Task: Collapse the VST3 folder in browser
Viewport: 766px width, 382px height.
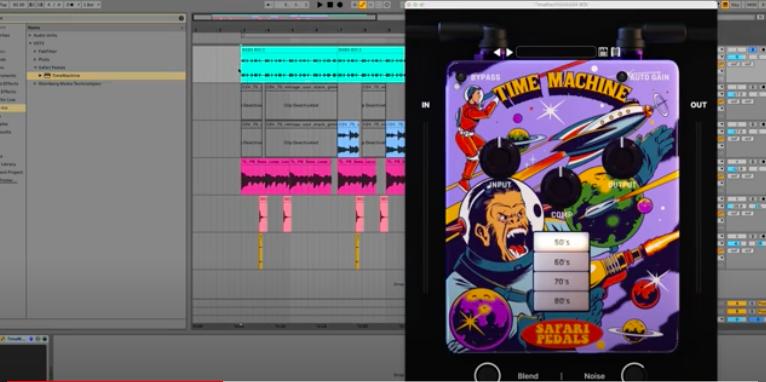Action: [30, 43]
